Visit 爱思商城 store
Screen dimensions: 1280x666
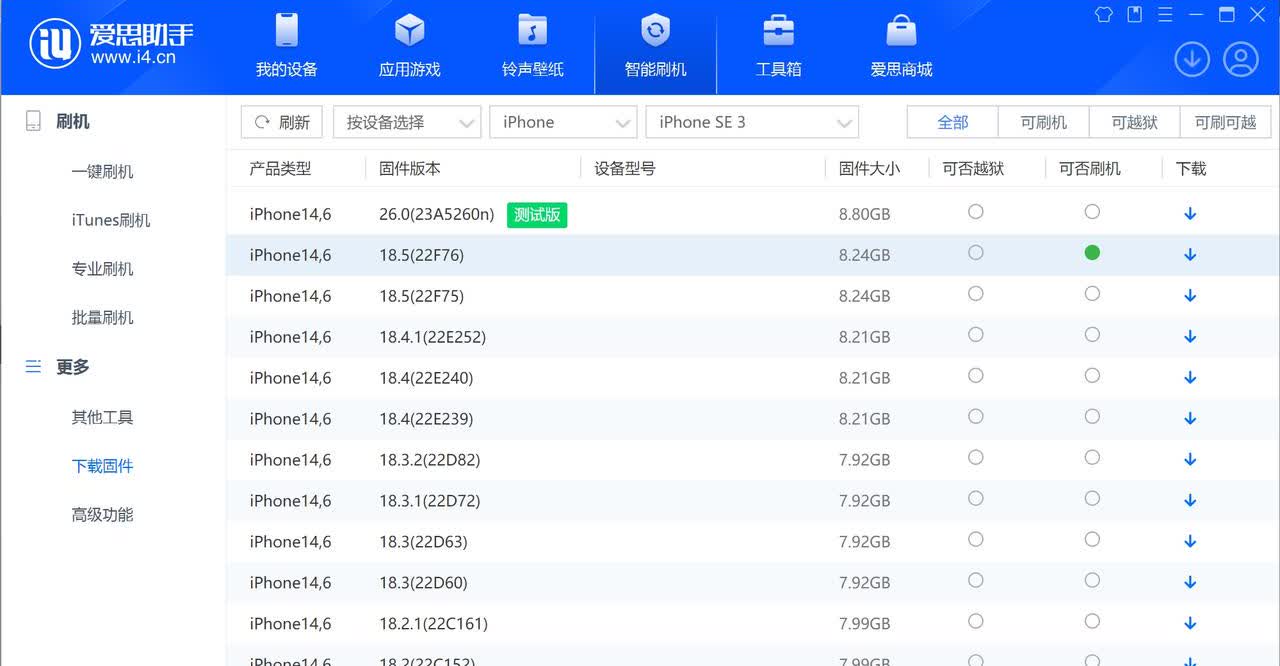[902, 47]
